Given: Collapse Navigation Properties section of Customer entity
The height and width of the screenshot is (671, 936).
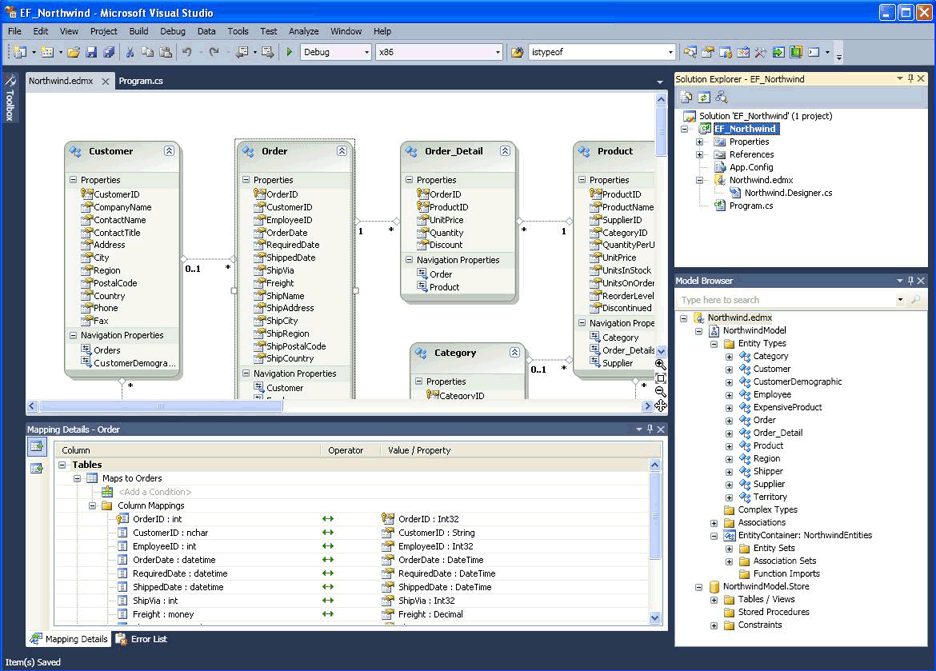Looking at the screenshot, I should click(x=73, y=336).
